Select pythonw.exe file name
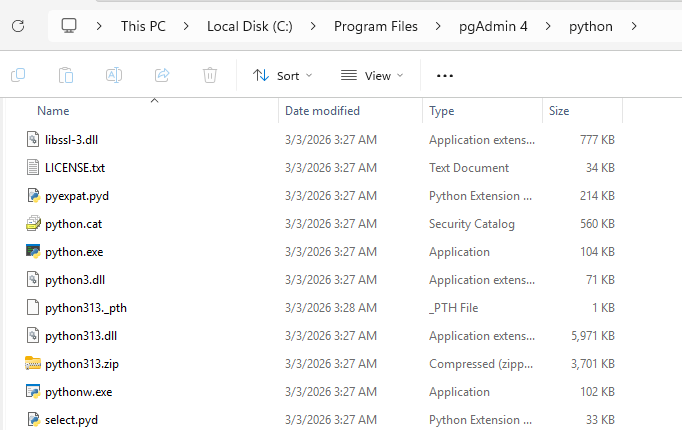682x430 pixels. [79, 391]
